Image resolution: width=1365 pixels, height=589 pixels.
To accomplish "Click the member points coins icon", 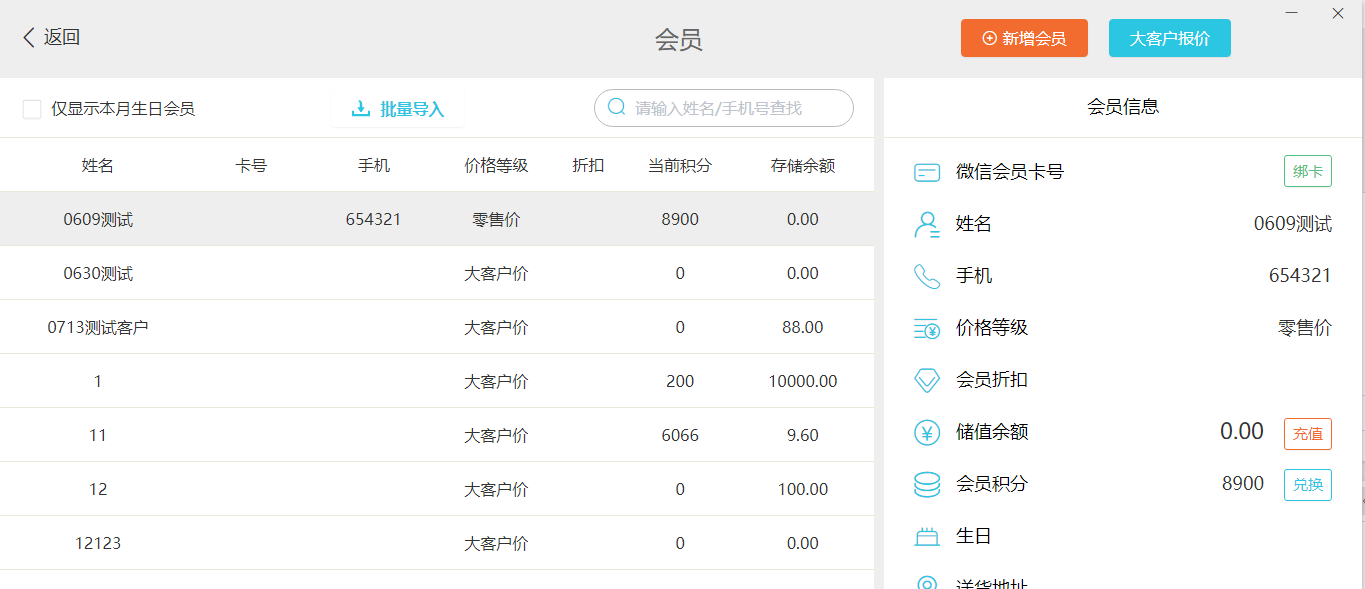I will pyautogui.click(x=927, y=485).
